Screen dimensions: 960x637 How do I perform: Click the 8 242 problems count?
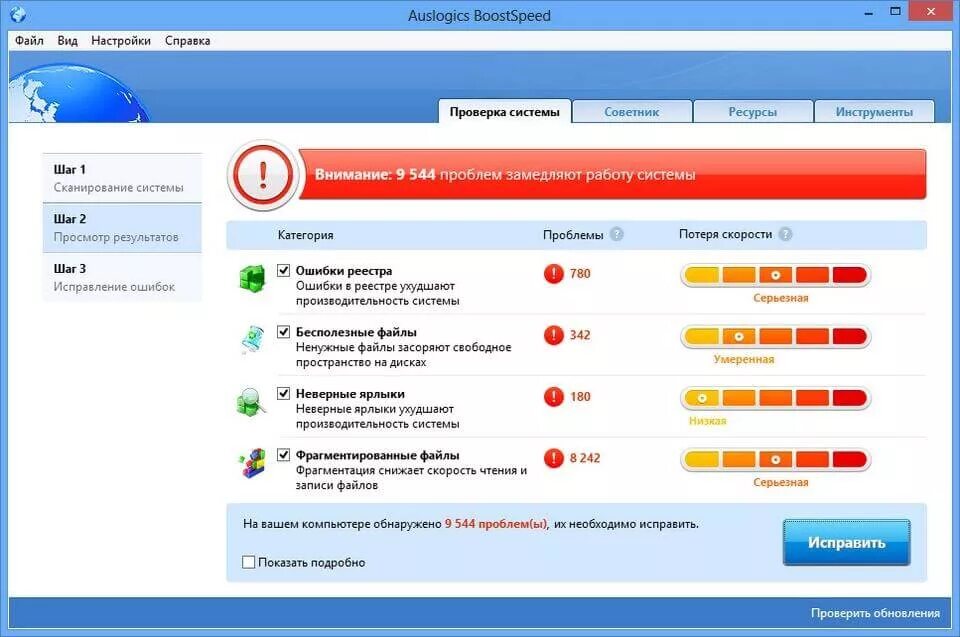click(x=585, y=458)
